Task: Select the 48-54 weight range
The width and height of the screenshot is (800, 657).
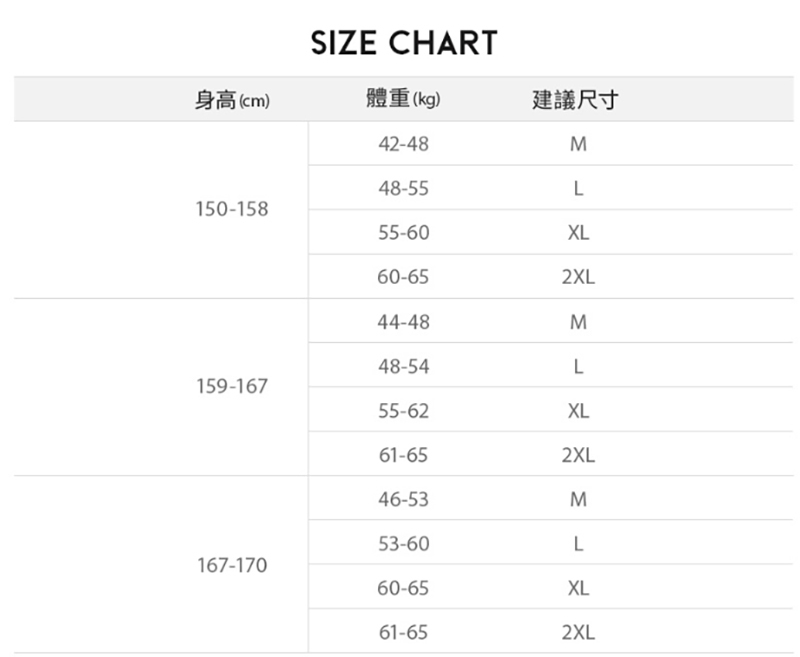Action: (403, 367)
